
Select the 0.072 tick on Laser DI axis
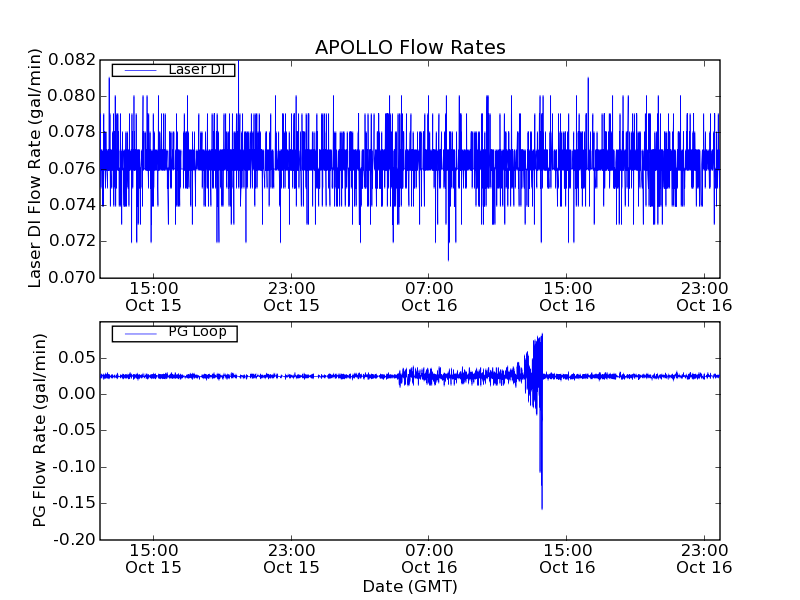click(72, 241)
